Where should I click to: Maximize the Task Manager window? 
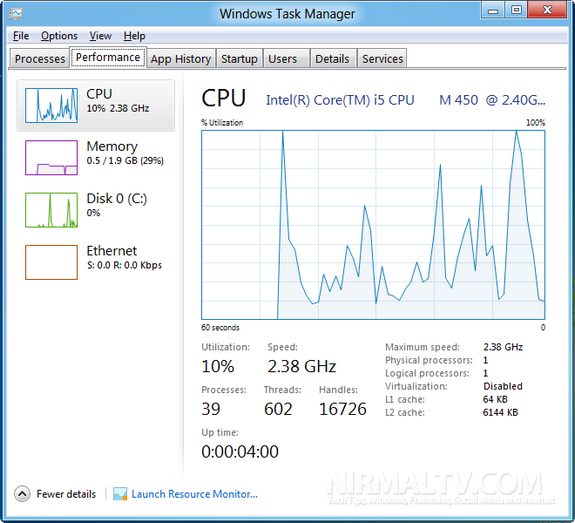516,10
